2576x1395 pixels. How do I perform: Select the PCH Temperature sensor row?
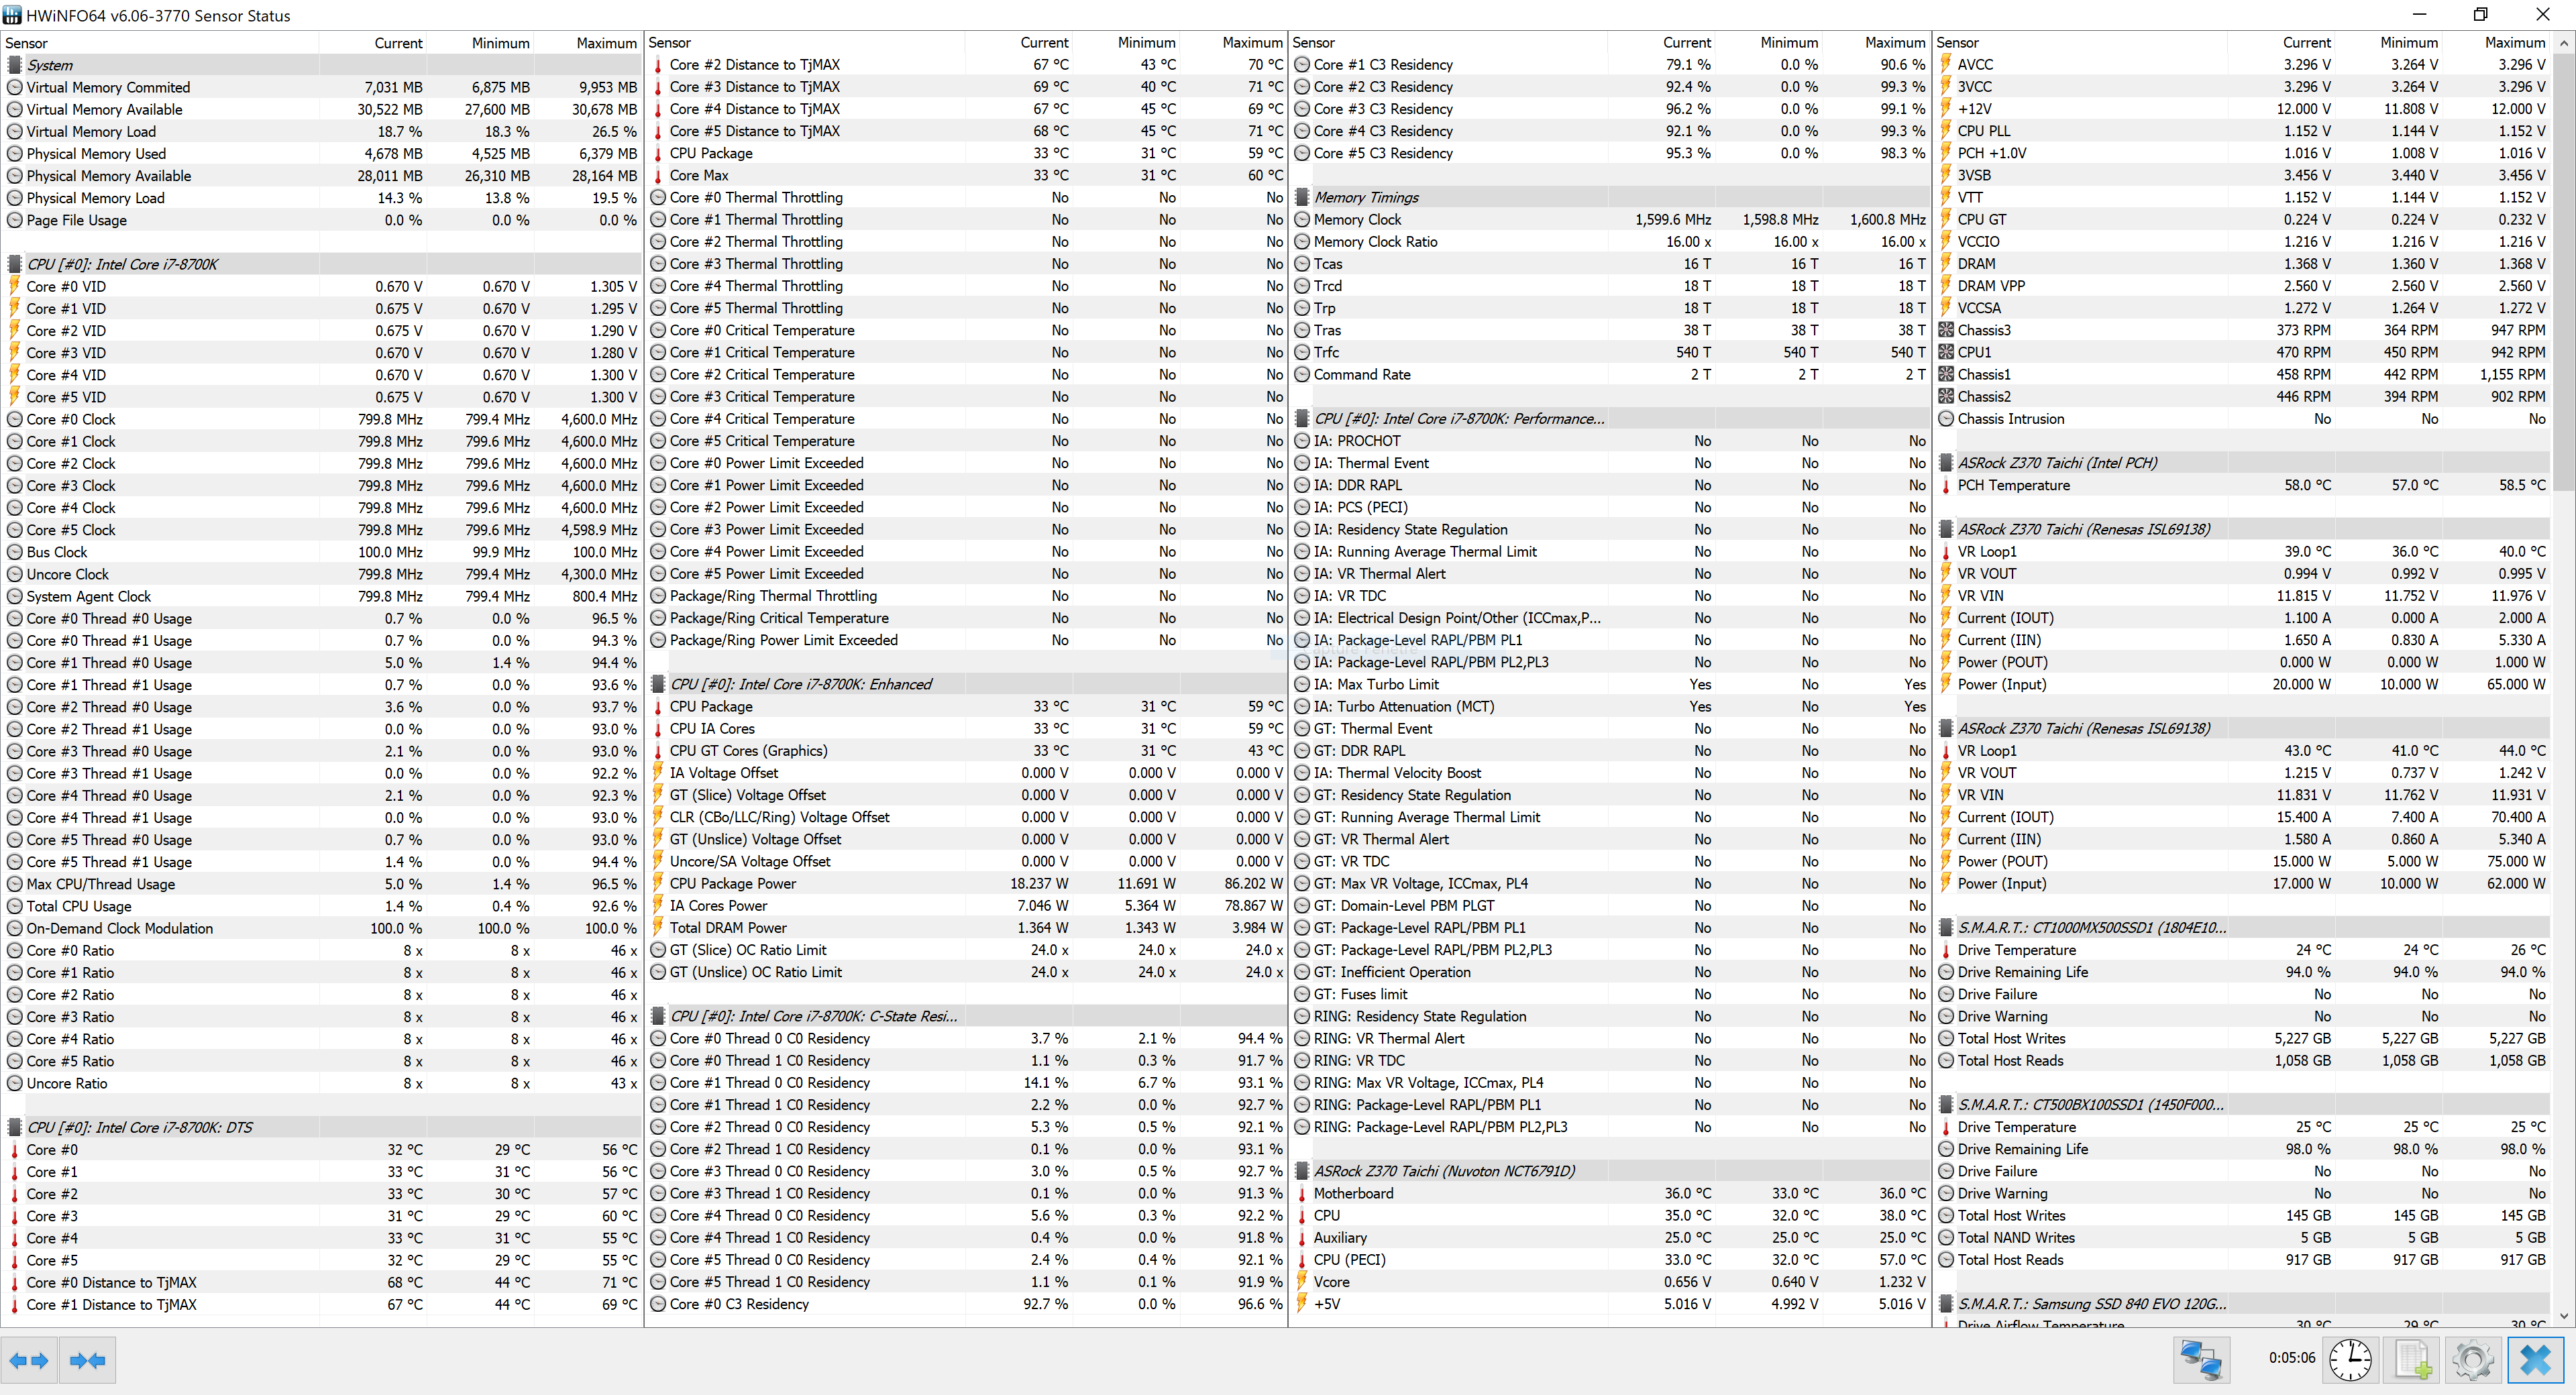[x=2013, y=485]
